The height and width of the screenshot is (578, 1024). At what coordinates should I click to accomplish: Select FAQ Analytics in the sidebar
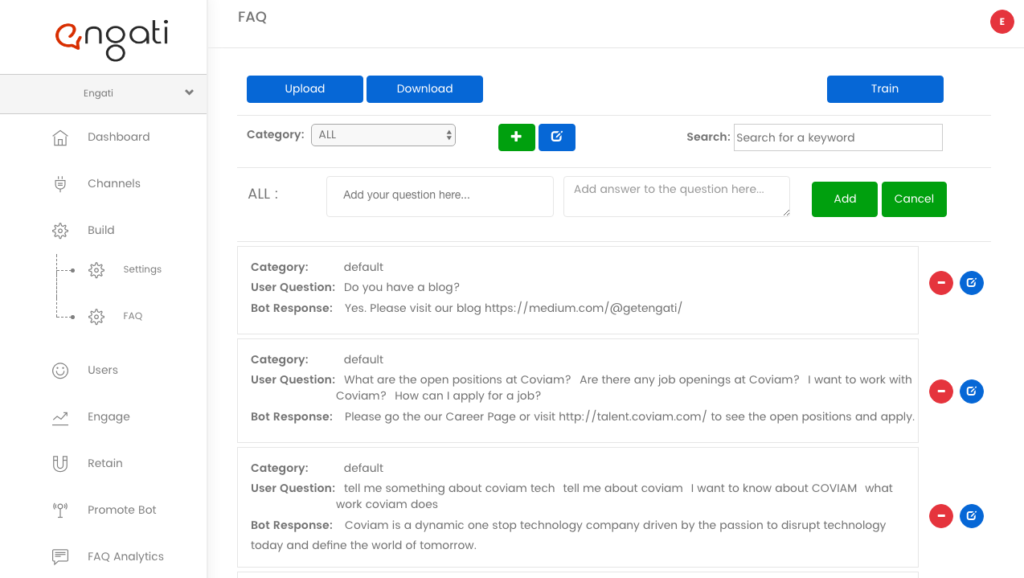pyautogui.click(x=125, y=556)
